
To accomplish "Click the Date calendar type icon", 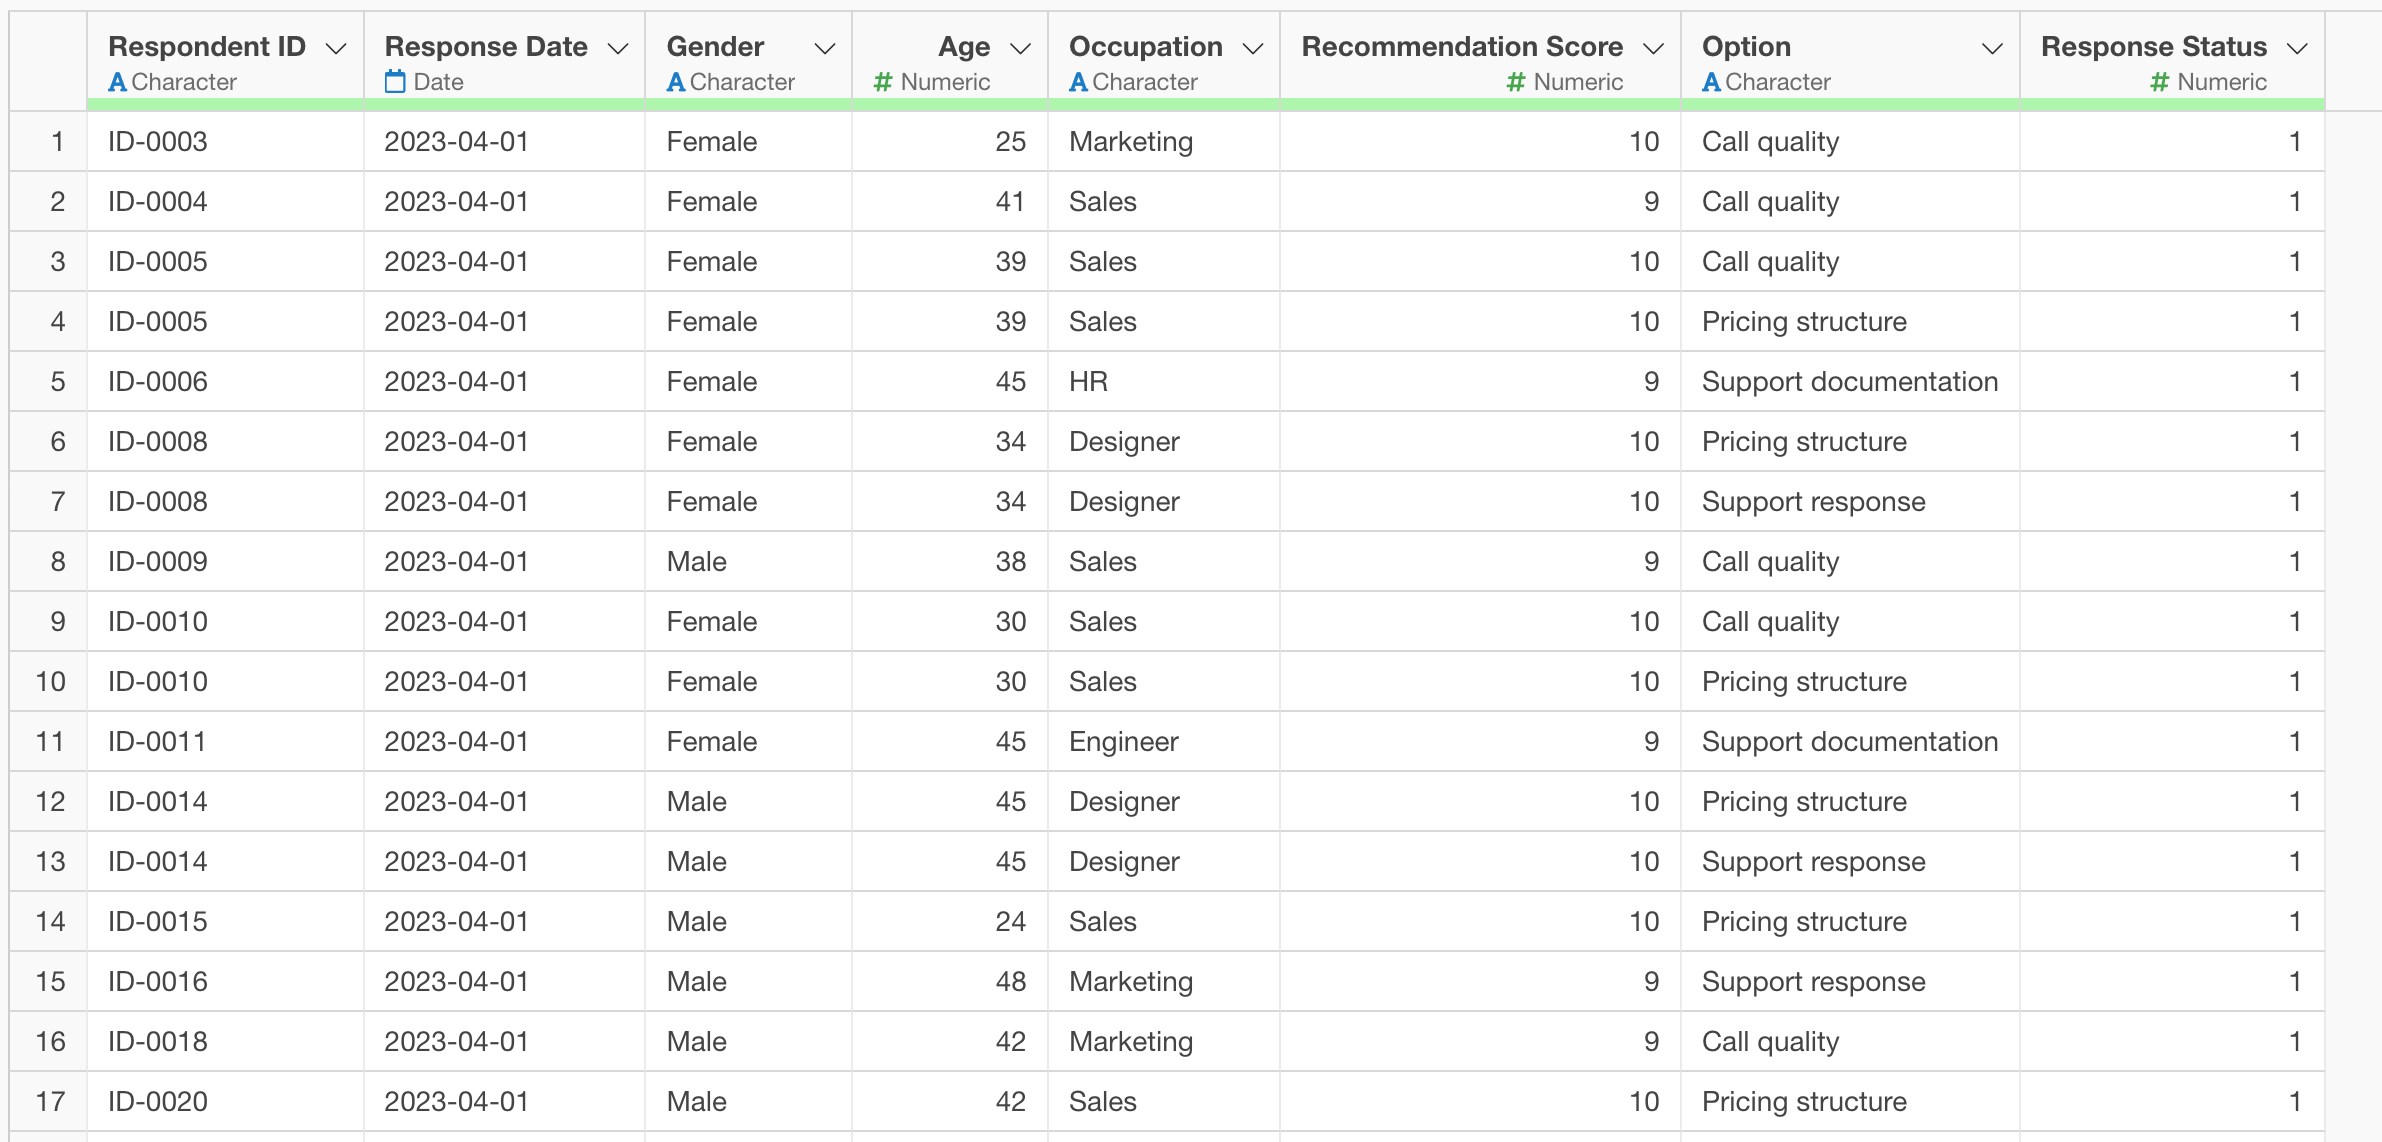I will click(395, 82).
